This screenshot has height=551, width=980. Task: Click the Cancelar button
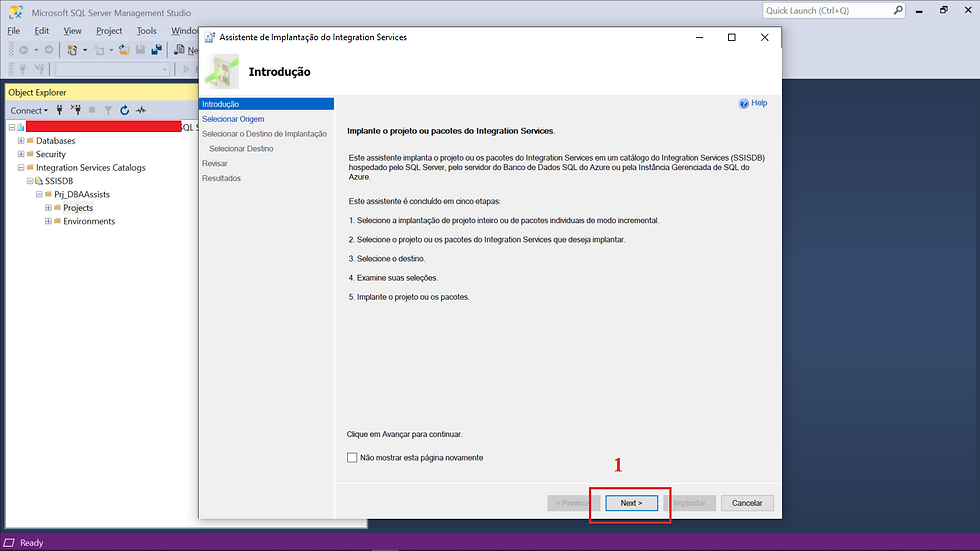pos(747,503)
